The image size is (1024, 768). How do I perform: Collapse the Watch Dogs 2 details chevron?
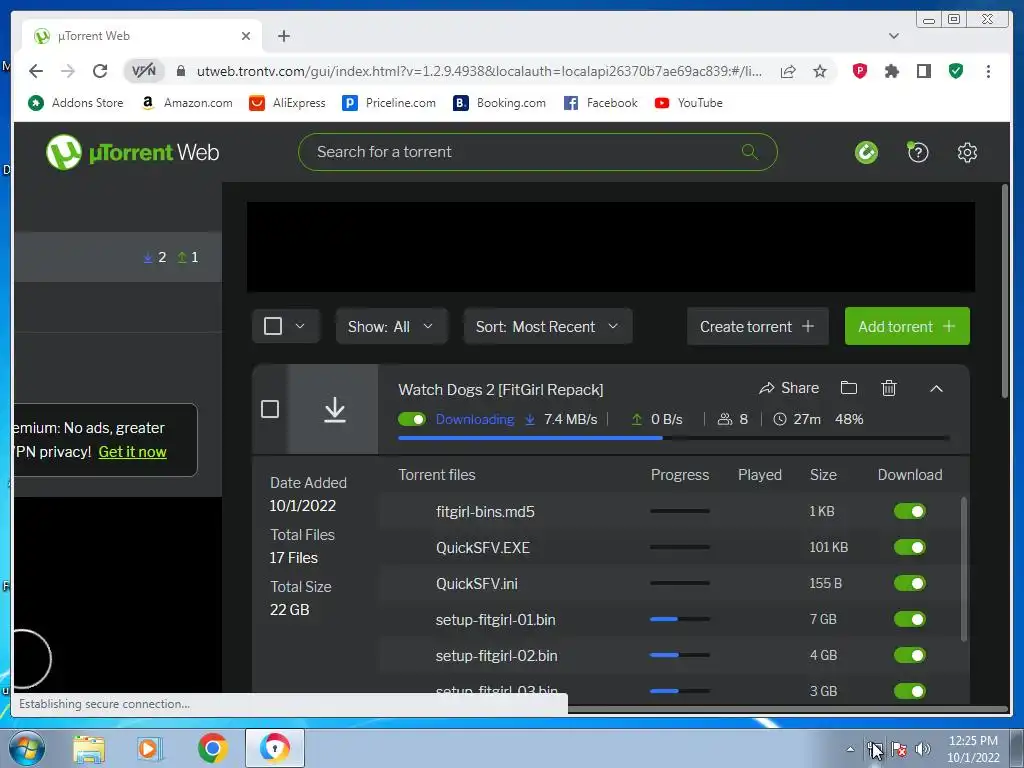point(936,389)
